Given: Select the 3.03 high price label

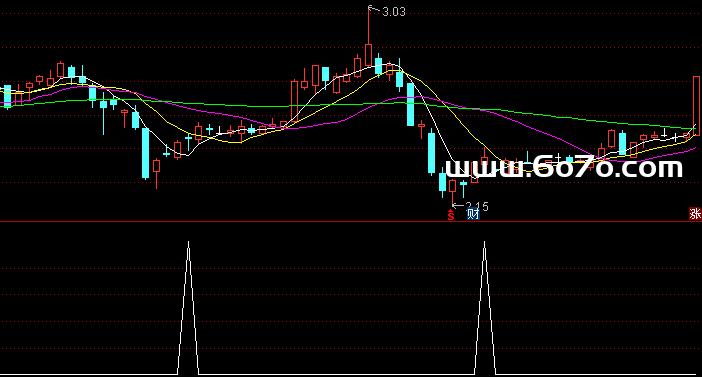Looking at the screenshot, I should coord(394,12).
